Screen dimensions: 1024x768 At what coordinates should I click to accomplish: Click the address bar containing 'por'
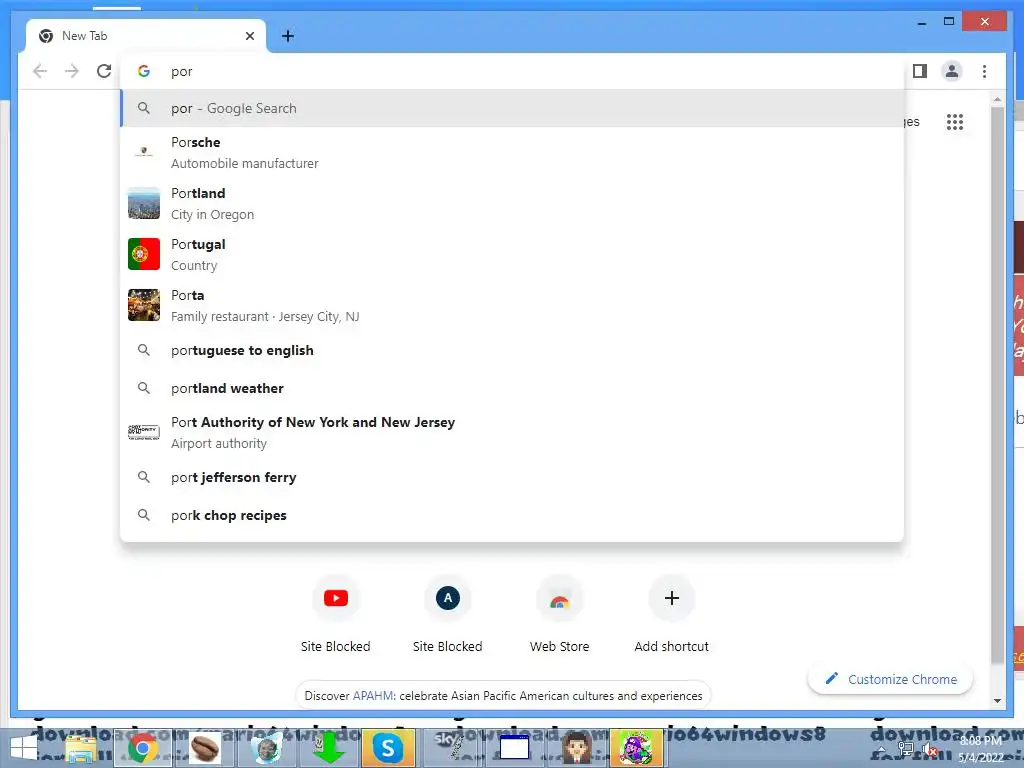(x=513, y=71)
